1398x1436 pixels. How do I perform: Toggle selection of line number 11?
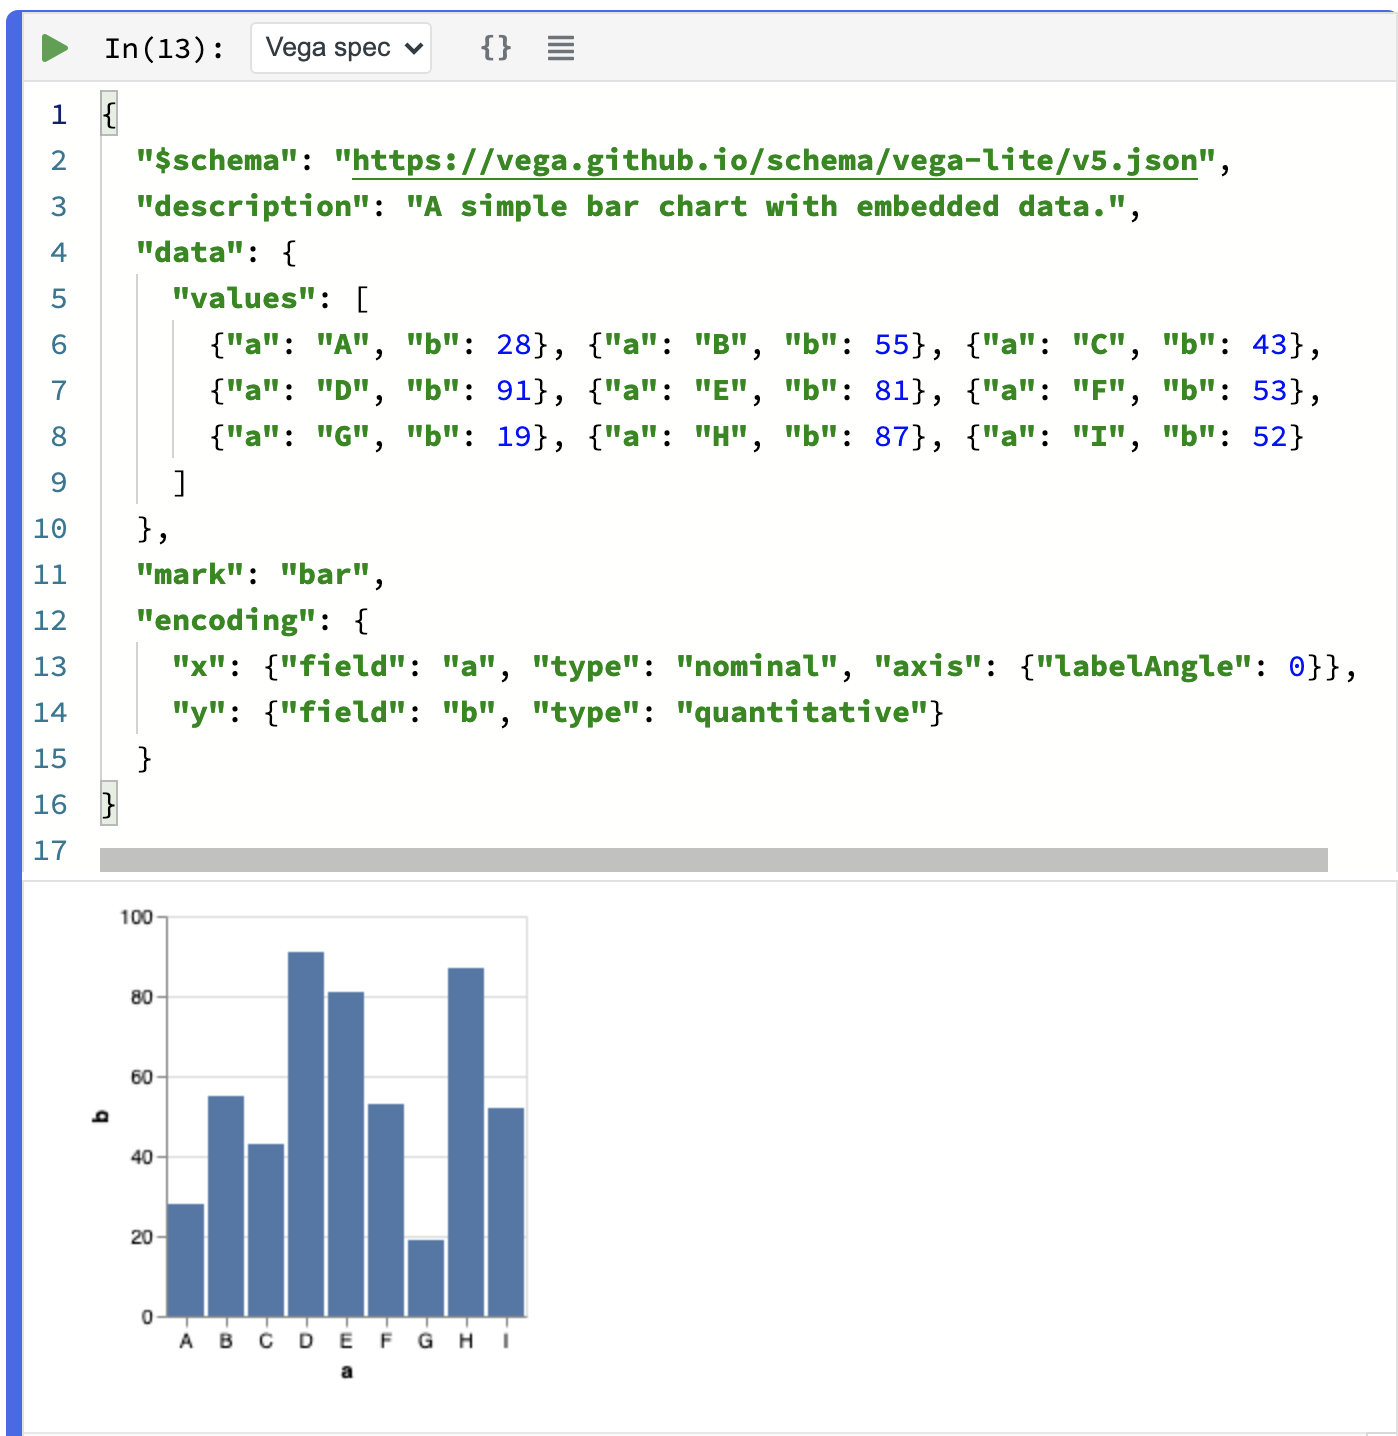click(x=52, y=574)
